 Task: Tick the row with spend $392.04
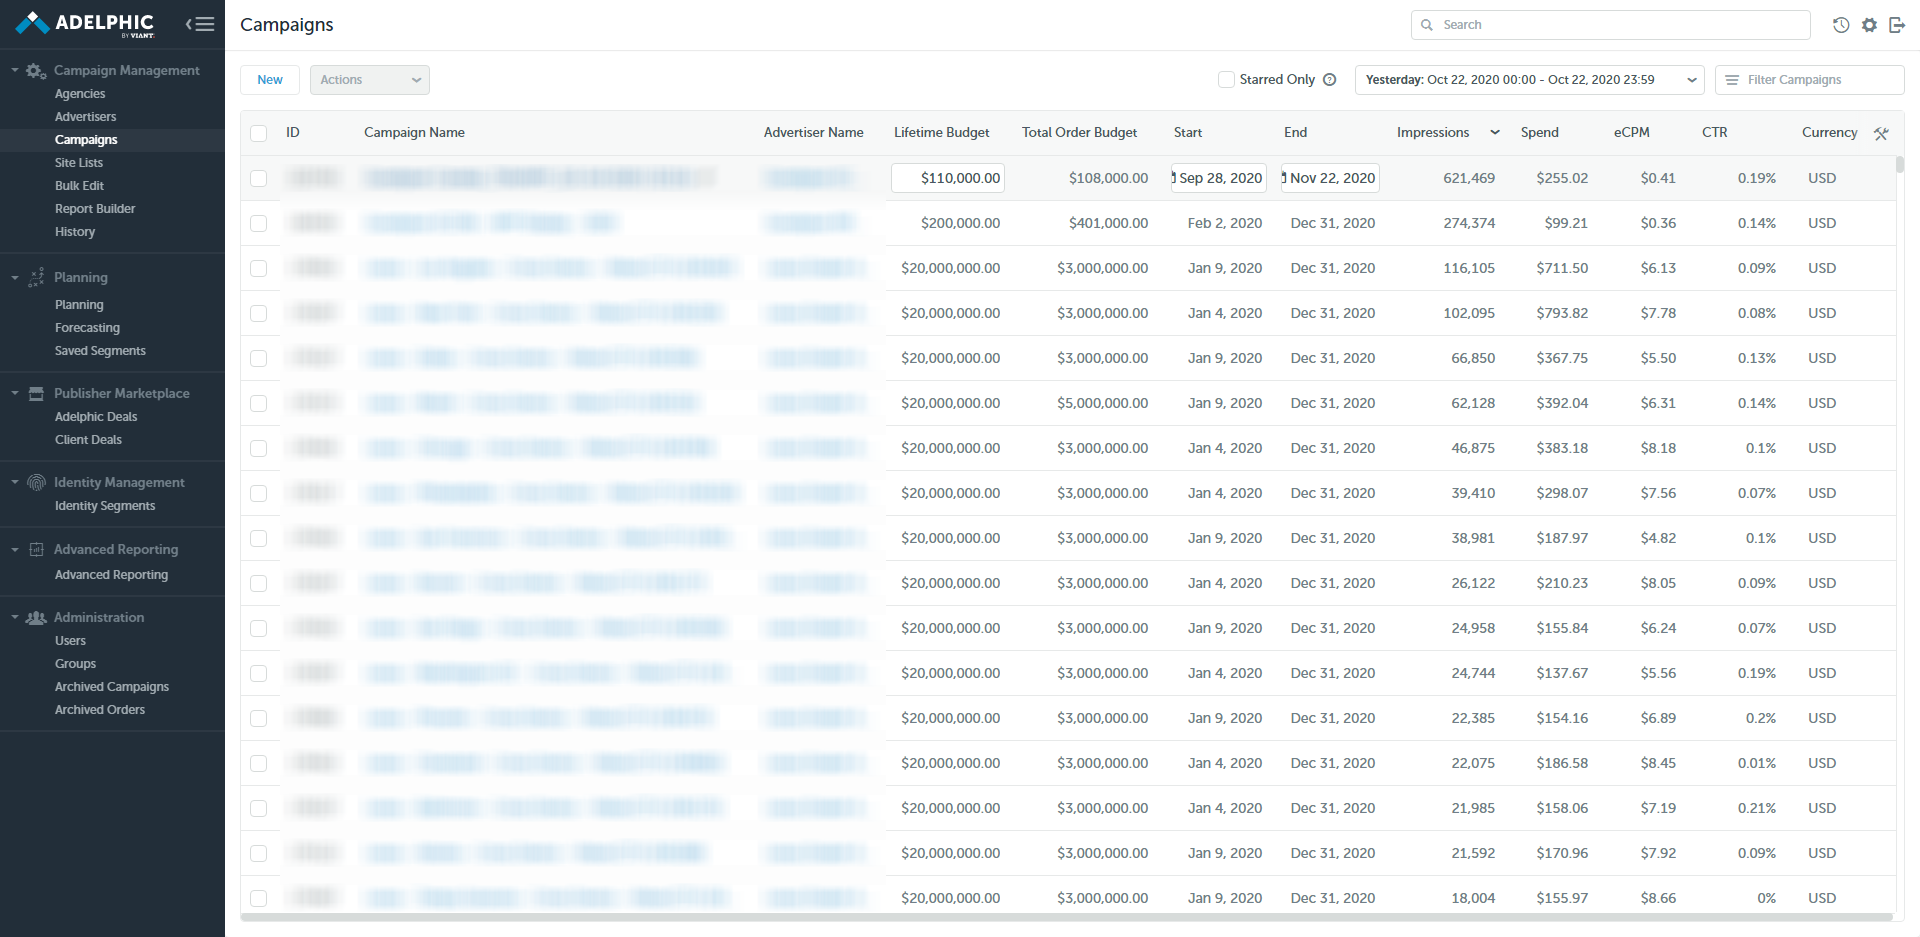coord(259,403)
